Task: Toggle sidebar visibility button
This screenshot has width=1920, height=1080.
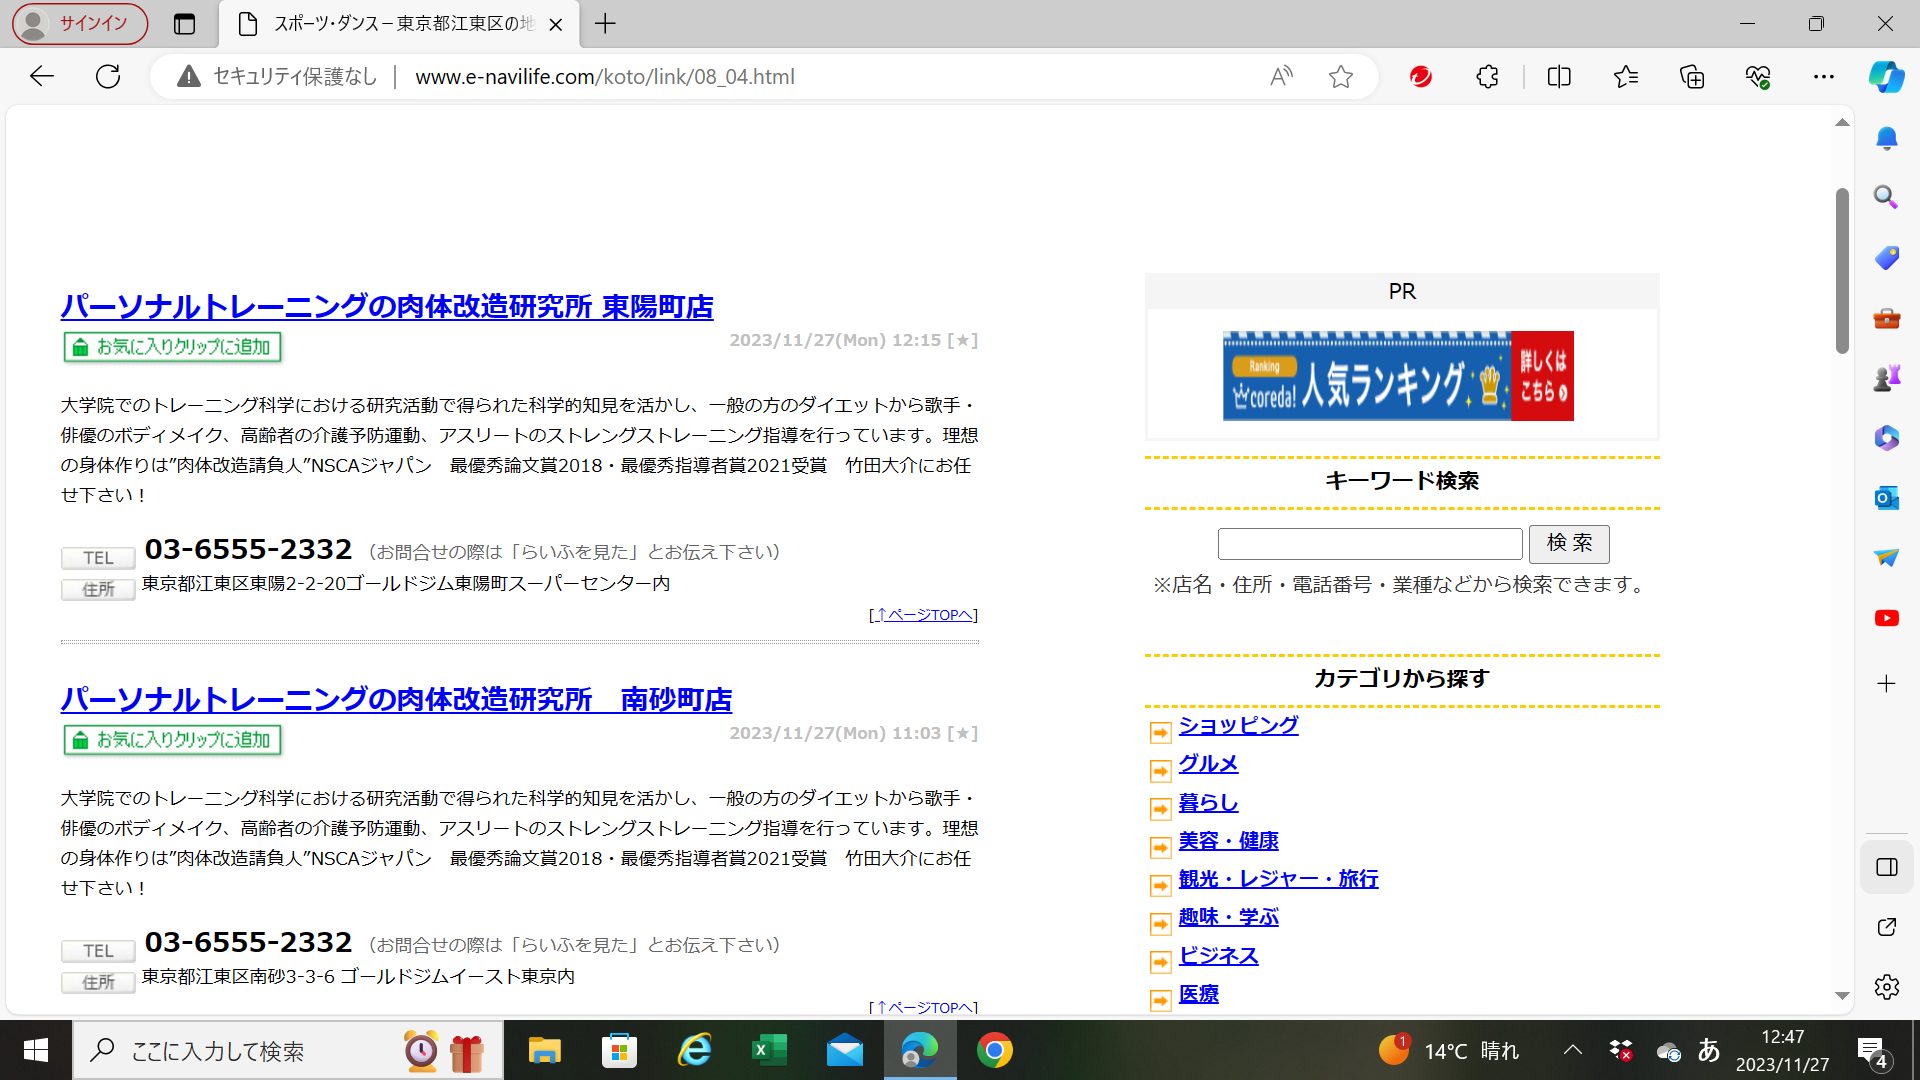Action: point(1886,867)
